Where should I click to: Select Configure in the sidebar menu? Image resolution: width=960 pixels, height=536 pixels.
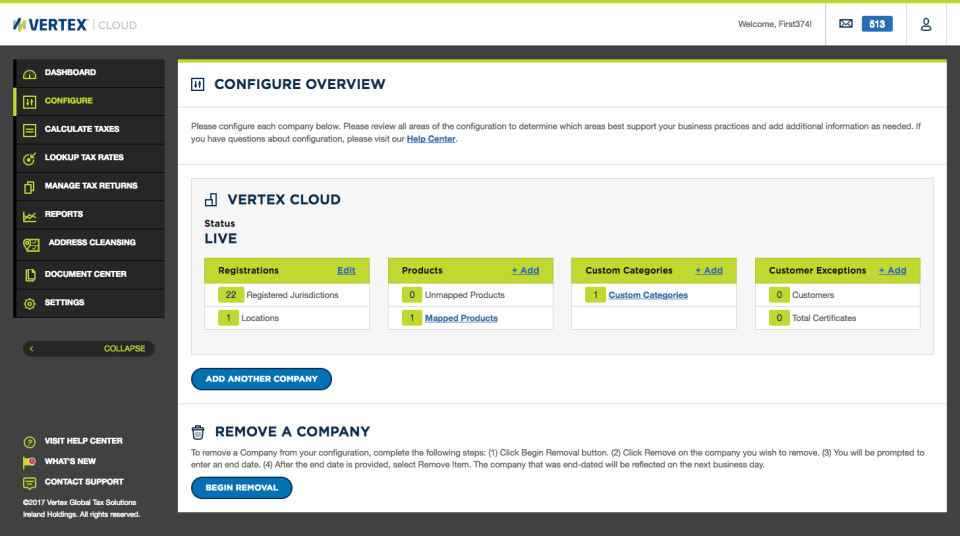pyautogui.click(x=68, y=101)
